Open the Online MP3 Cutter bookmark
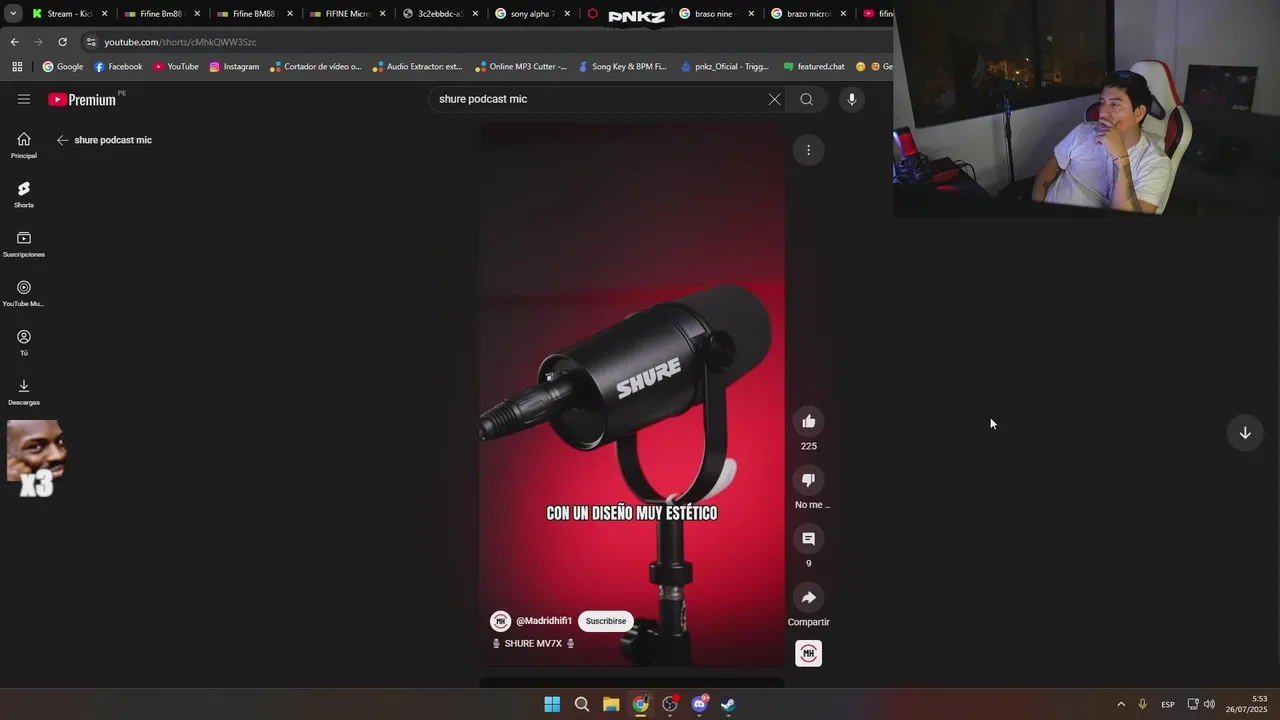The width and height of the screenshot is (1280, 720). click(x=521, y=67)
